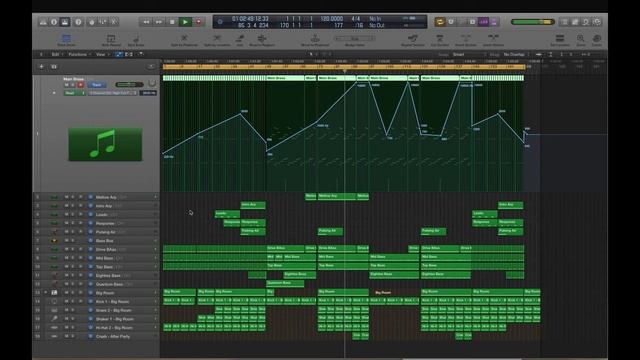Screen dimensions: 640x360
Task: Open the Smart Controls knob icon
Action: coord(92,22)
